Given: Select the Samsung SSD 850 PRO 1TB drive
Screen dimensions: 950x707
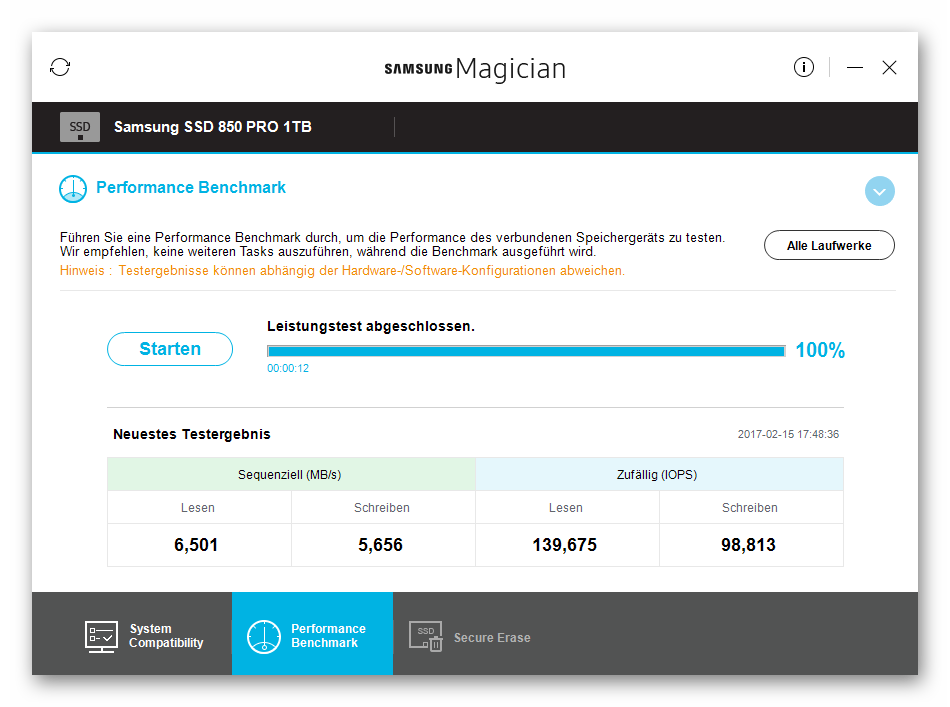Looking at the screenshot, I should (x=213, y=127).
